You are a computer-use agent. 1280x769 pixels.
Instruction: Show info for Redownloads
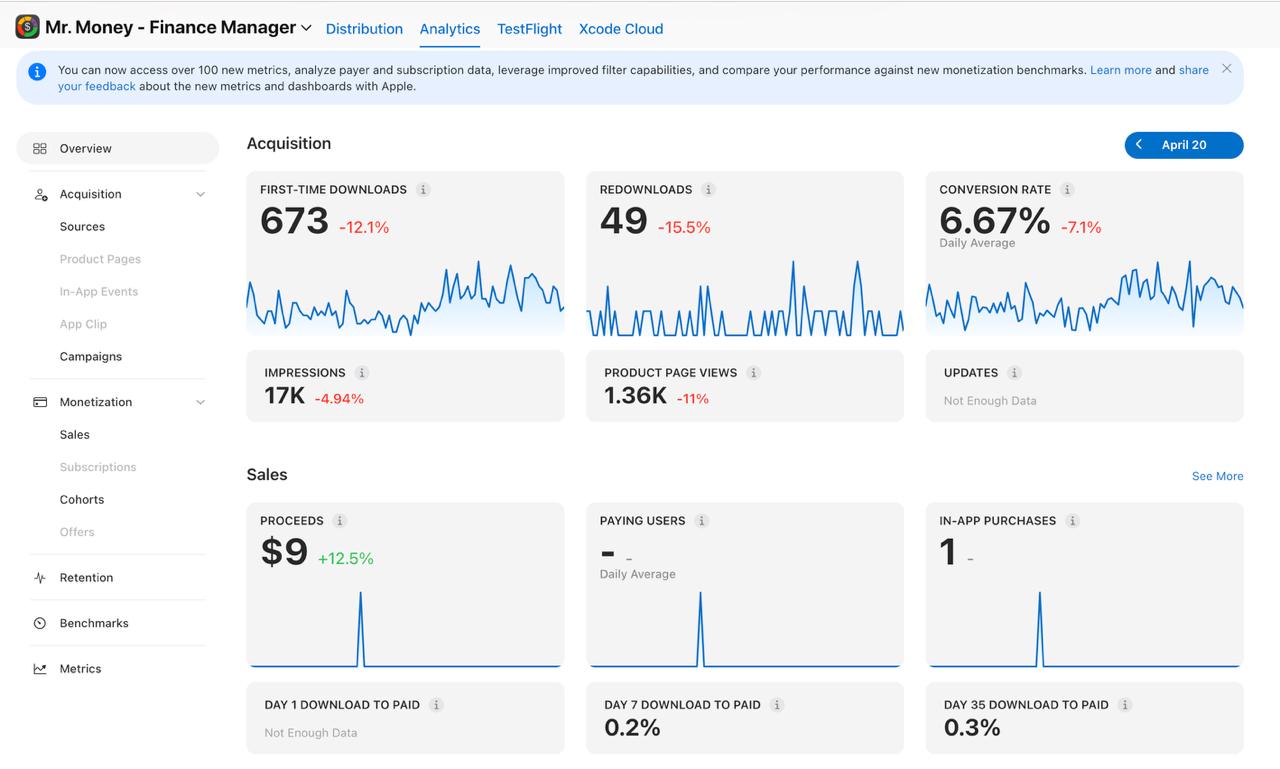click(x=708, y=190)
